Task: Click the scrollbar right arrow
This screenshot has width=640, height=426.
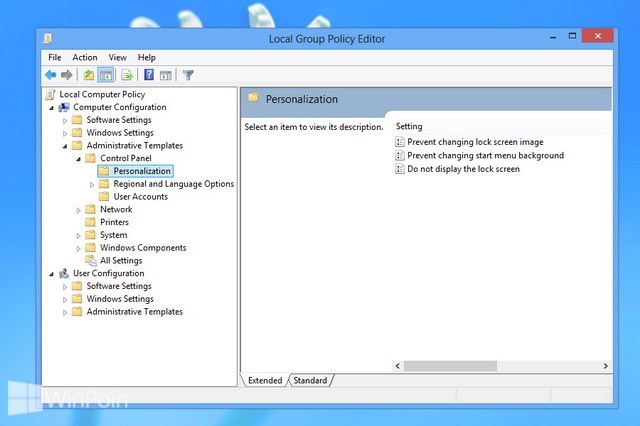Action: (606, 366)
